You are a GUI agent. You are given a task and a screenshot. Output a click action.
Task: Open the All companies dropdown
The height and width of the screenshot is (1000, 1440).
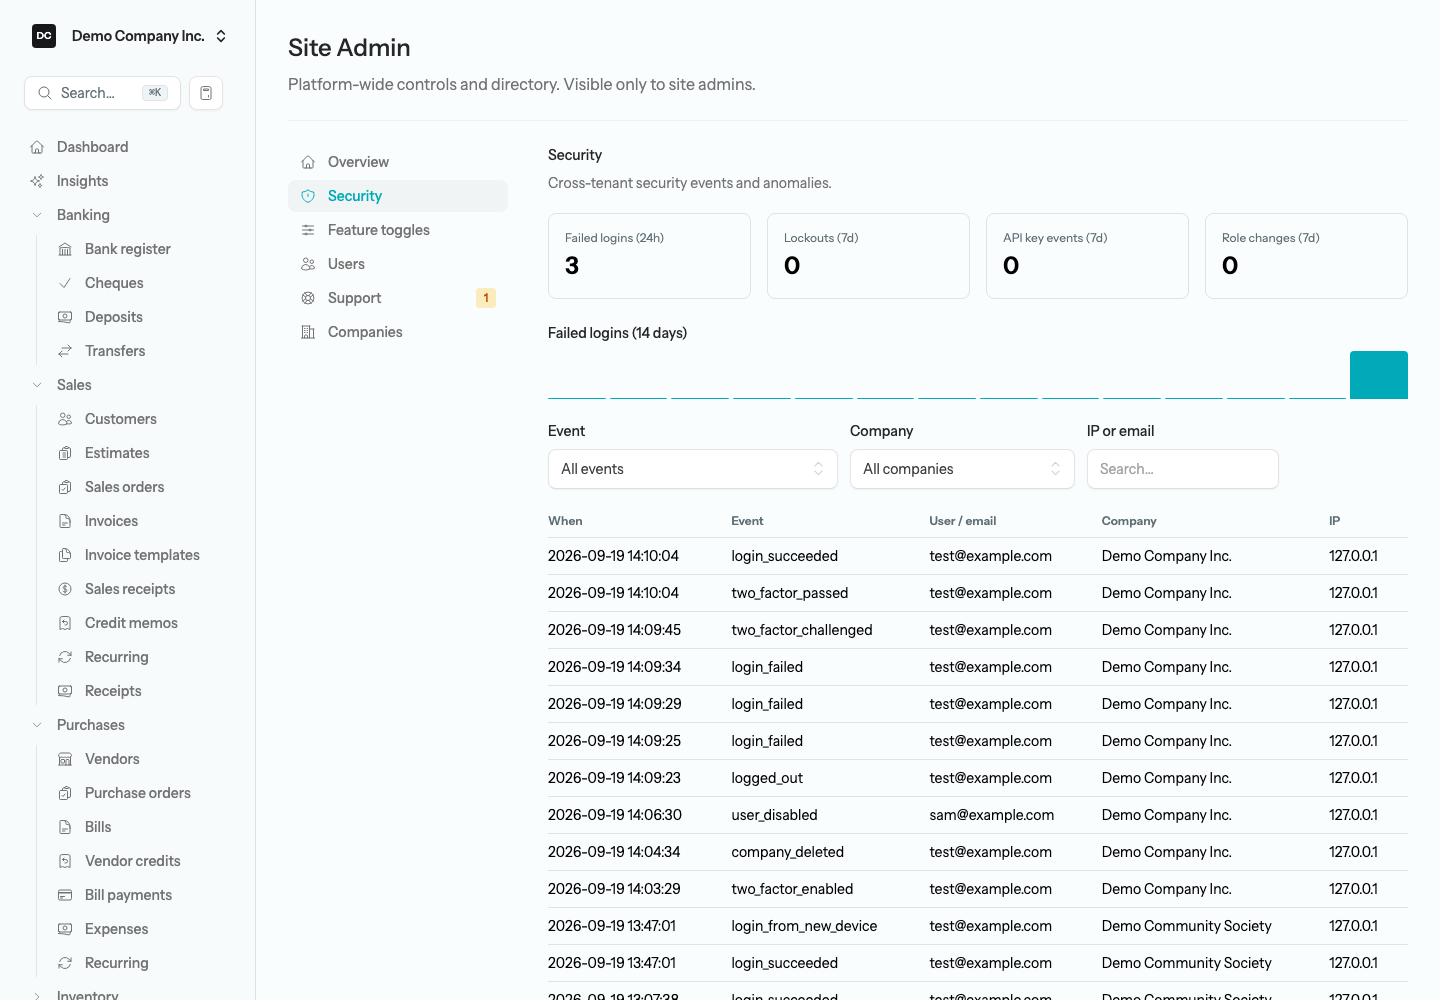[x=962, y=469]
